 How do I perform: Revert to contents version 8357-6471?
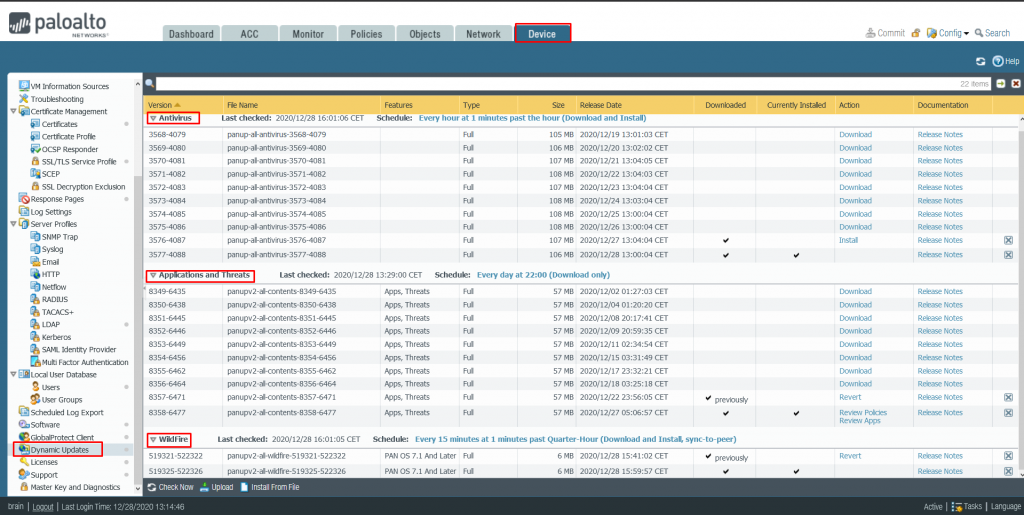click(x=850, y=397)
